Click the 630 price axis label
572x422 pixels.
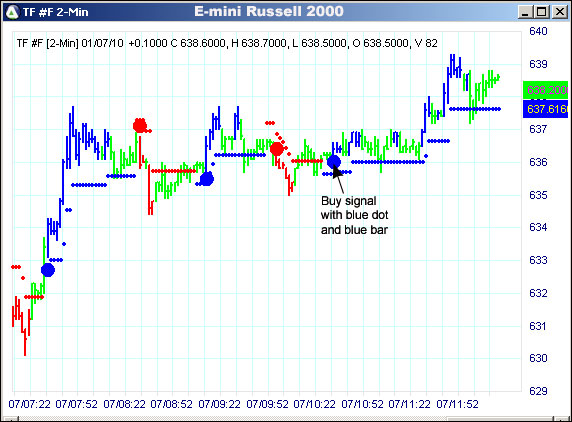538,358
